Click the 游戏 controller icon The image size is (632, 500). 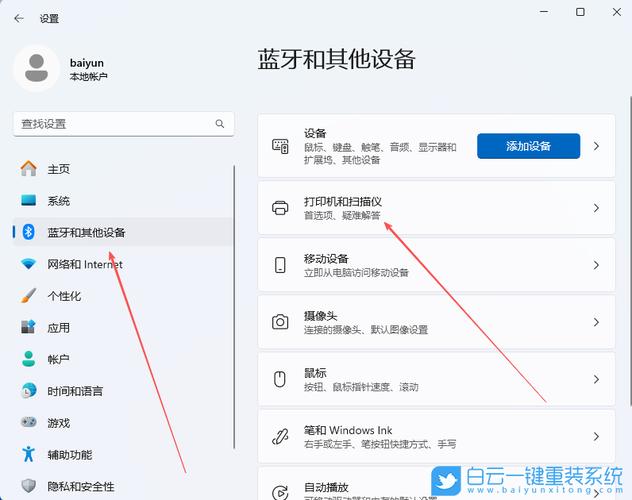tap(28, 422)
